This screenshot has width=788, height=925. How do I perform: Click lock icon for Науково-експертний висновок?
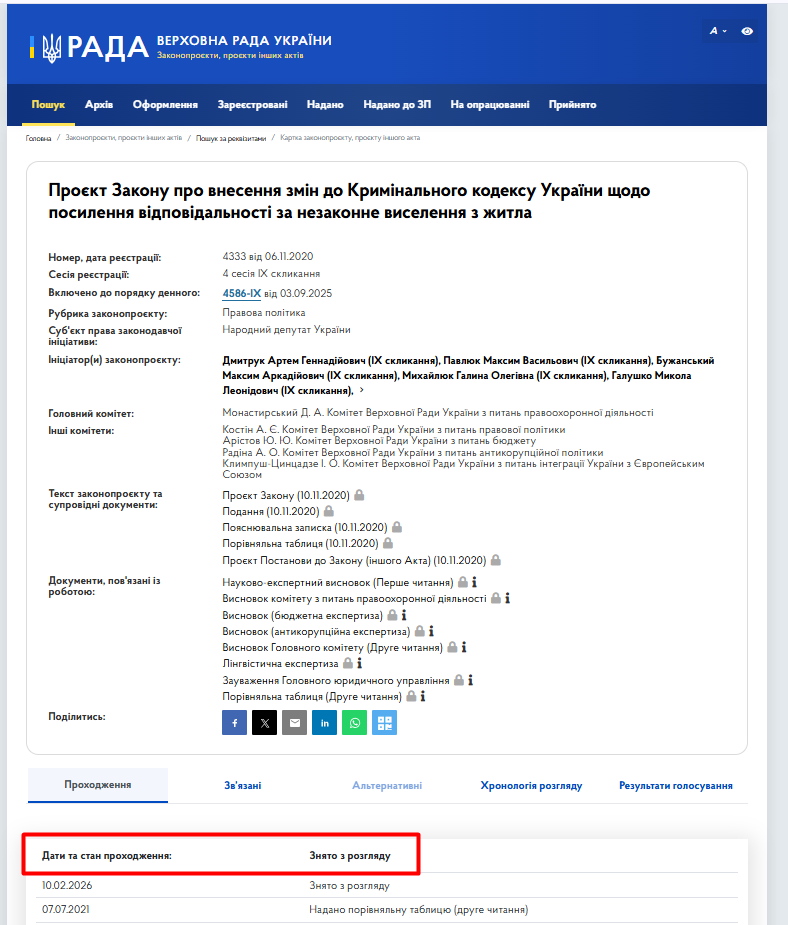(463, 582)
